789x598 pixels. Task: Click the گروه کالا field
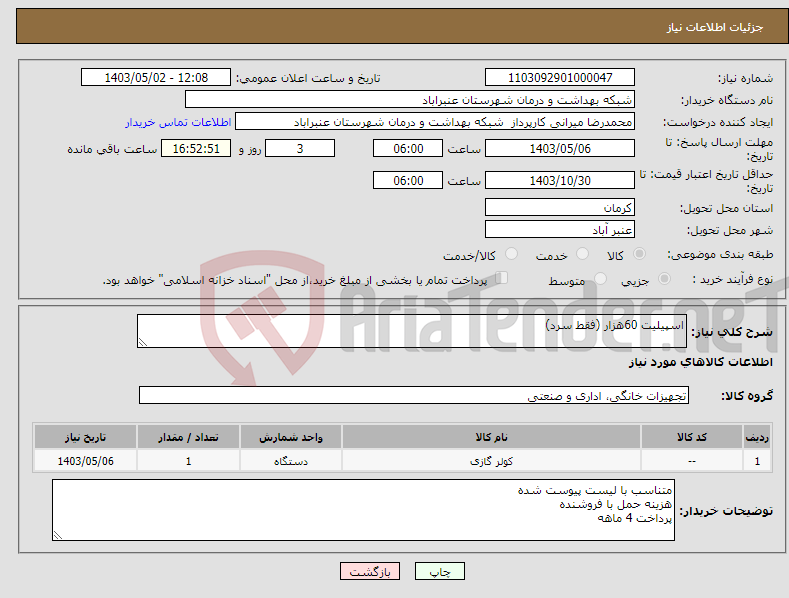pyautogui.click(x=414, y=396)
